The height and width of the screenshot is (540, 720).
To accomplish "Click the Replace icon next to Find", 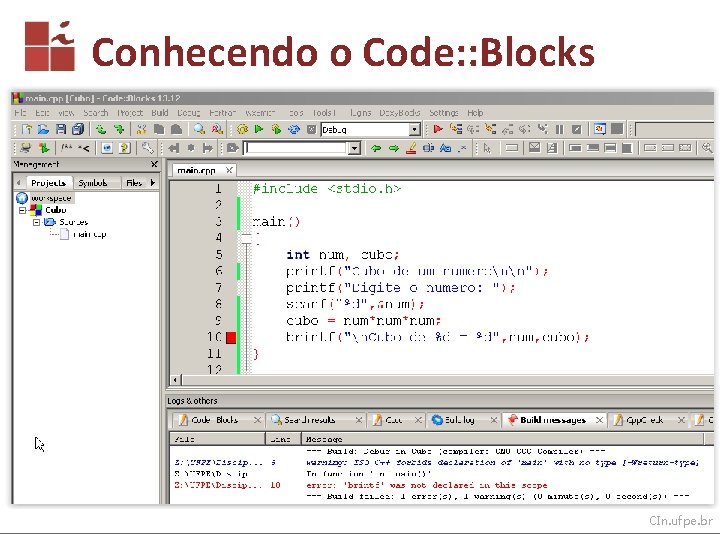I will (217, 129).
